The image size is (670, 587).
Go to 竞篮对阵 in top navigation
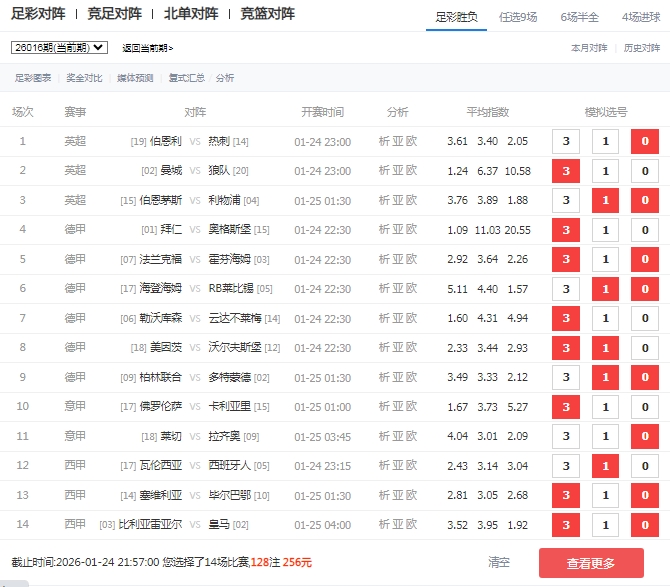coord(268,14)
